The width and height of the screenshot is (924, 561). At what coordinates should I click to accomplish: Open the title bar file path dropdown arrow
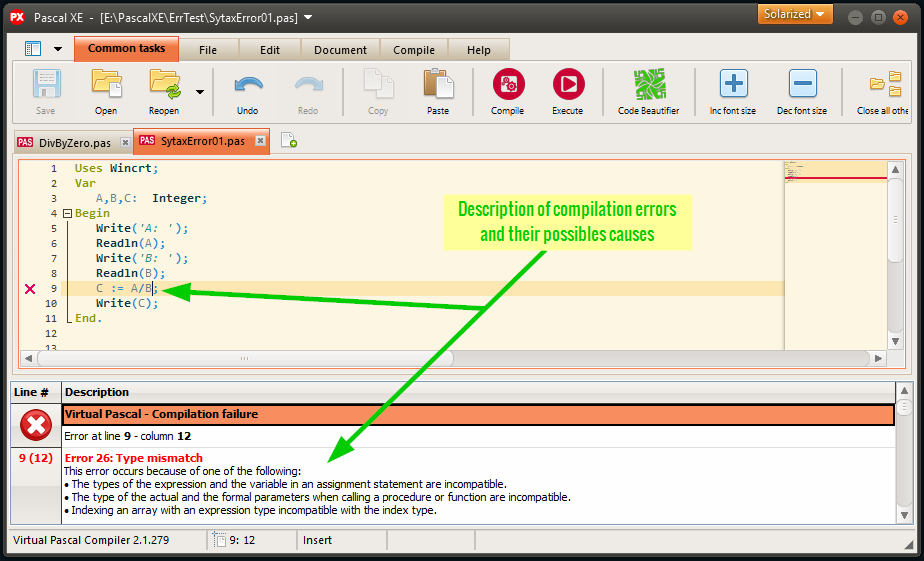pyautogui.click(x=308, y=18)
